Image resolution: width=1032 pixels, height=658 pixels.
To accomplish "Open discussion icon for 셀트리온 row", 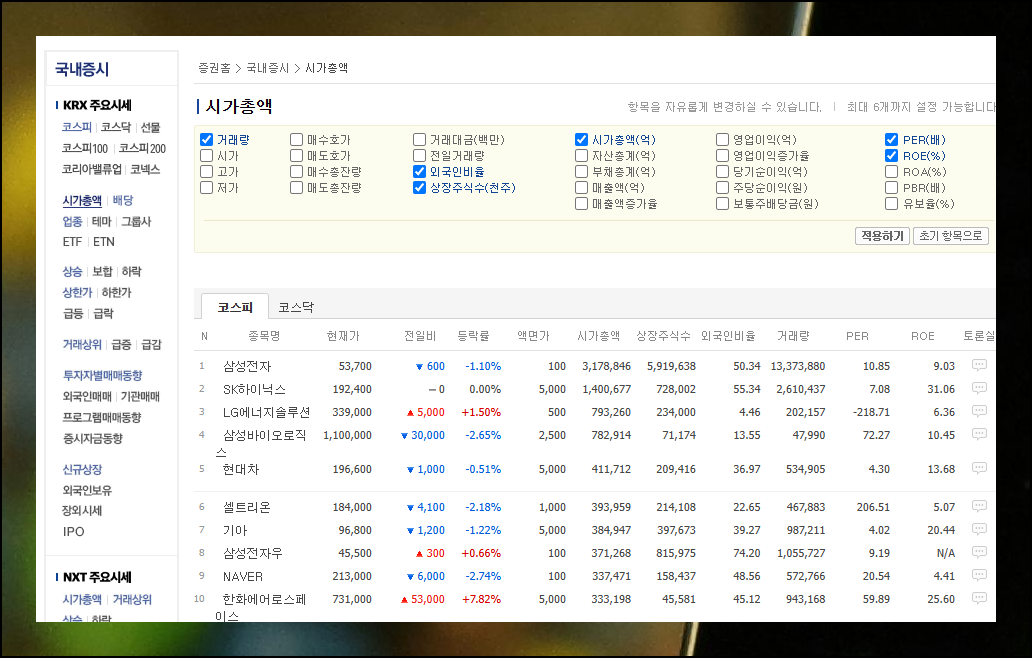I will 979,507.
